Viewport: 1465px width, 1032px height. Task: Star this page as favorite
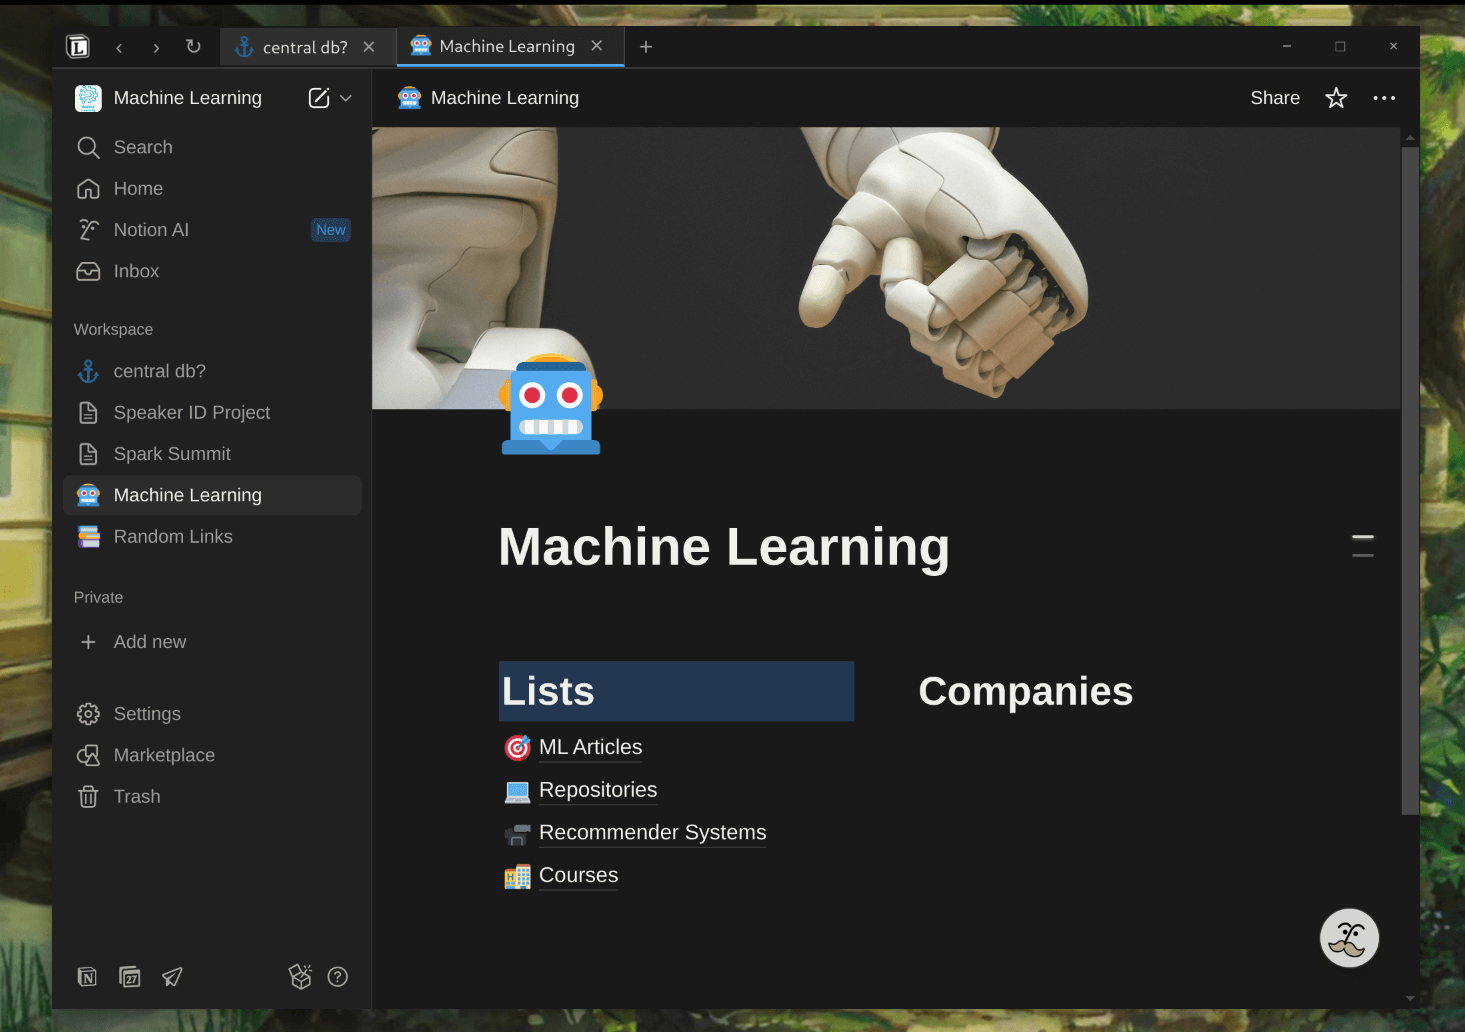coord(1336,98)
